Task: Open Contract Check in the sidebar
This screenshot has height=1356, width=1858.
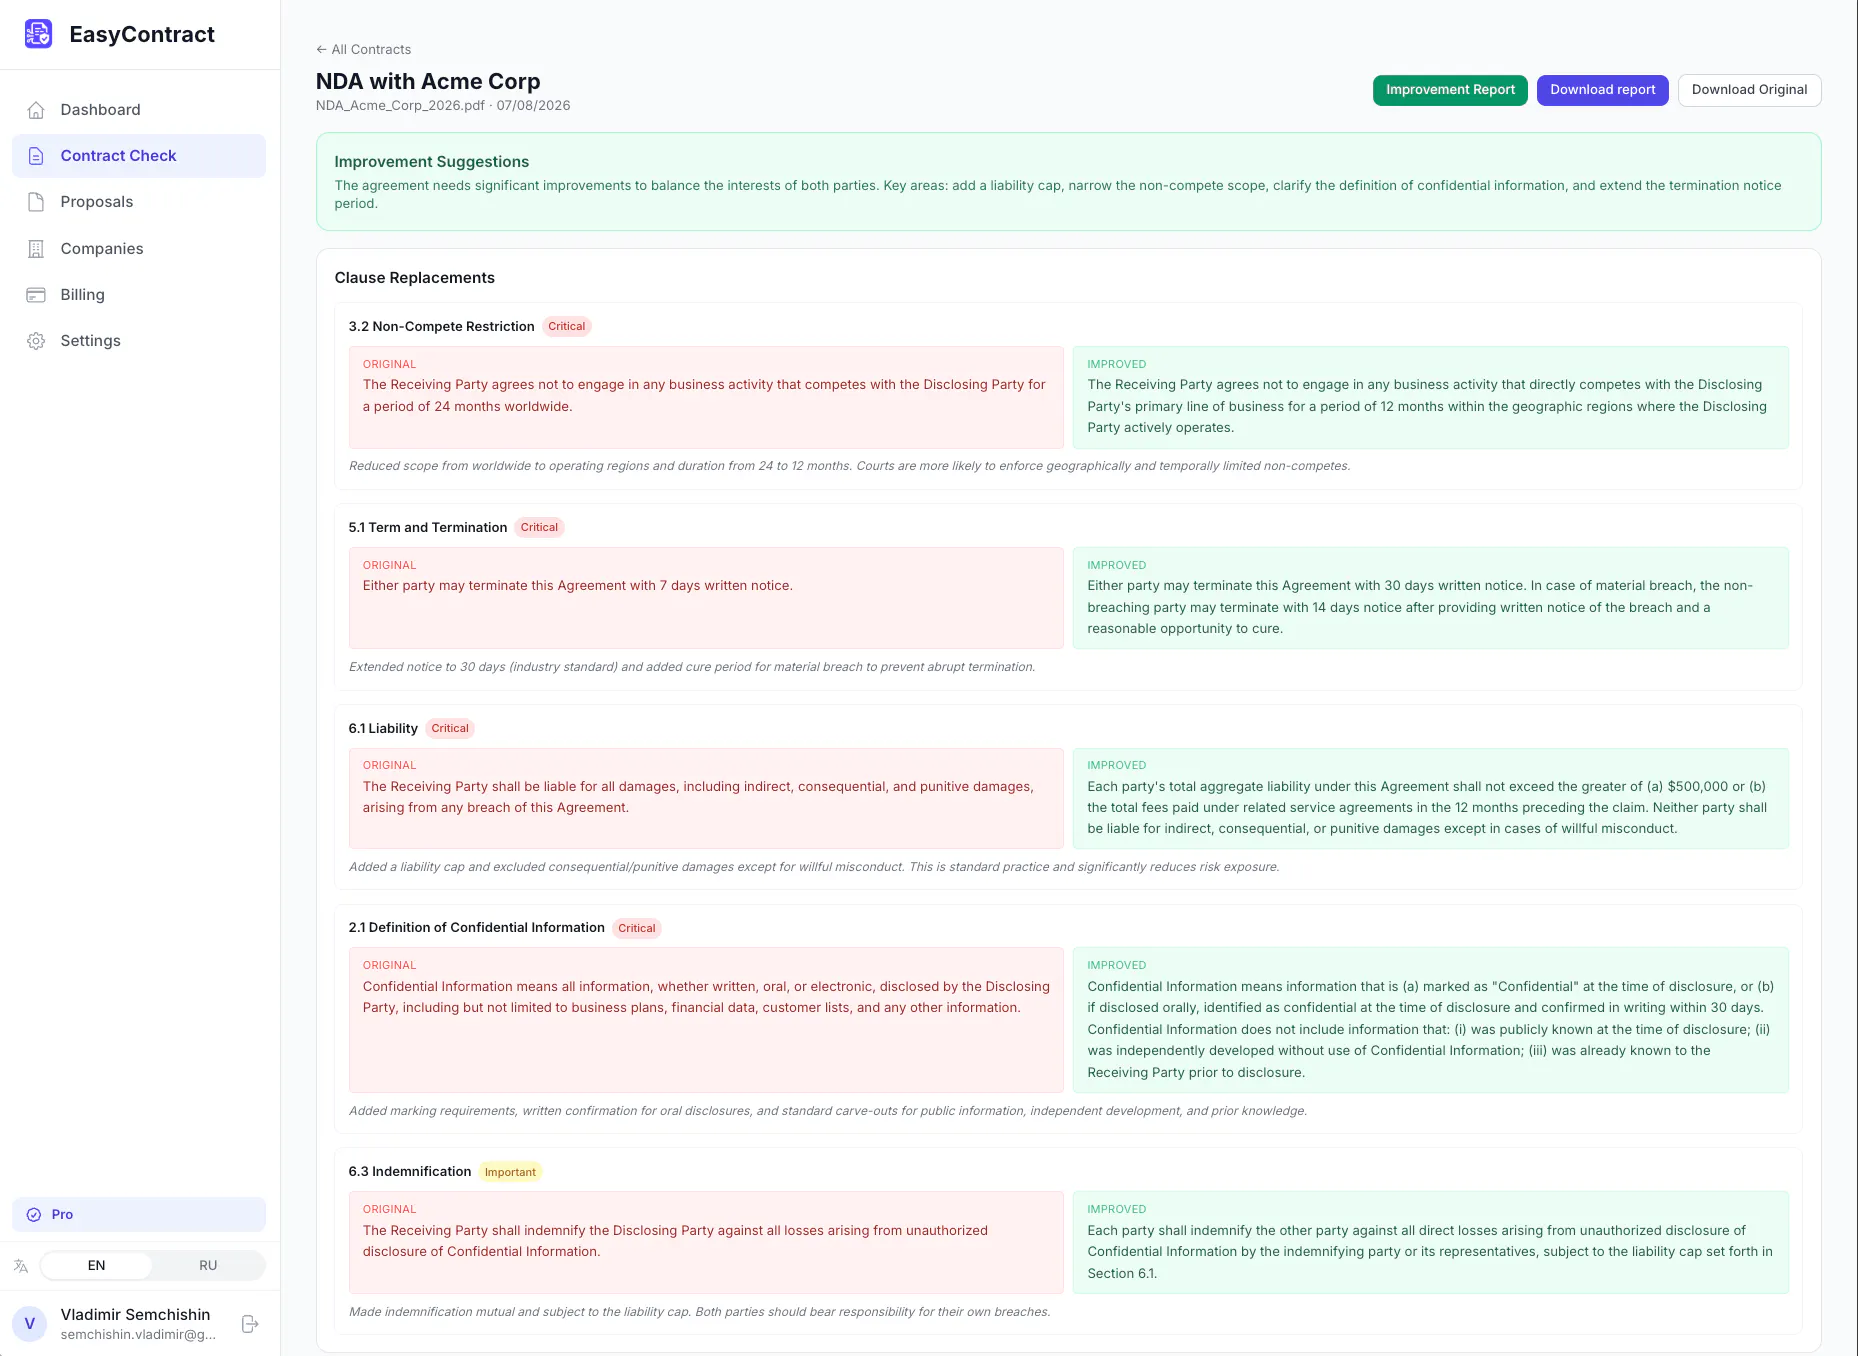Action: click(x=139, y=156)
